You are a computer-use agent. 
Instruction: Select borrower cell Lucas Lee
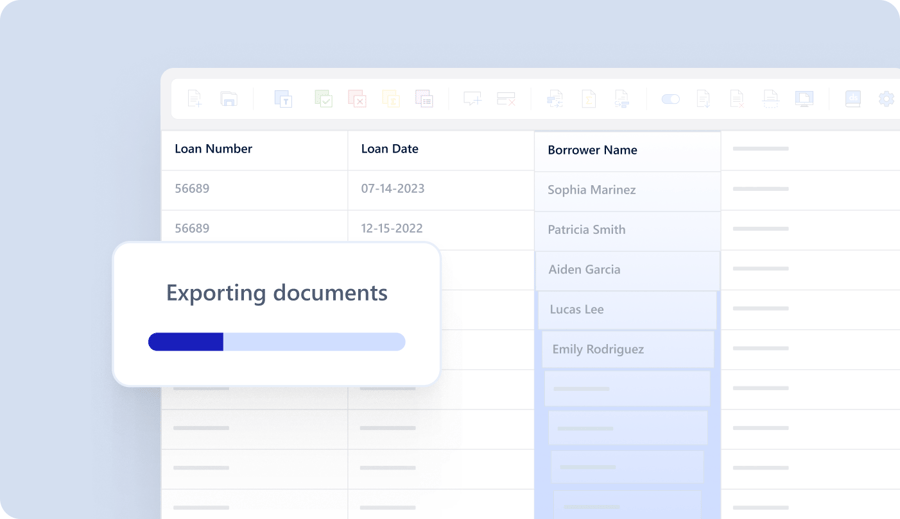tap(627, 309)
